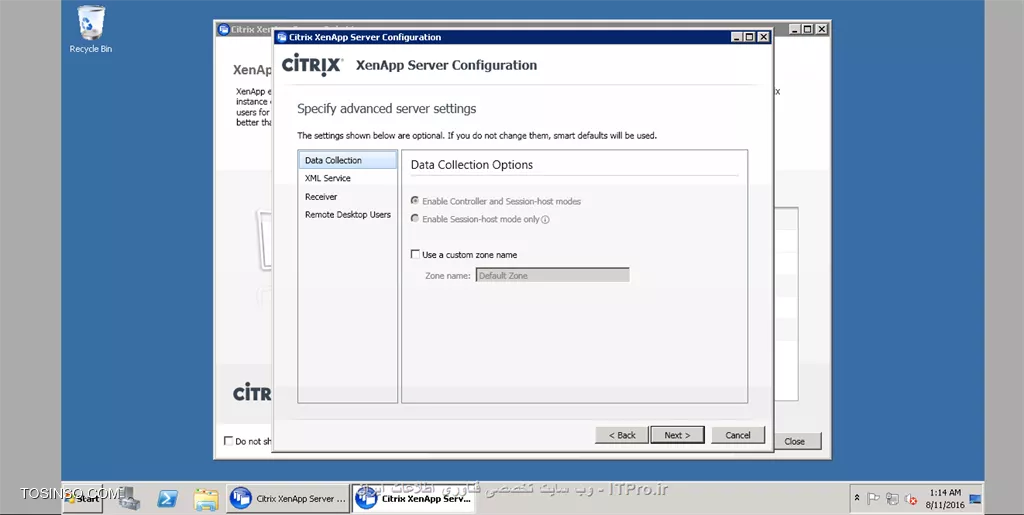The height and width of the screenshot is (515, 1024).
Task: Select Enable Session-host mode only radio
Action: click(x=415, y=219)
